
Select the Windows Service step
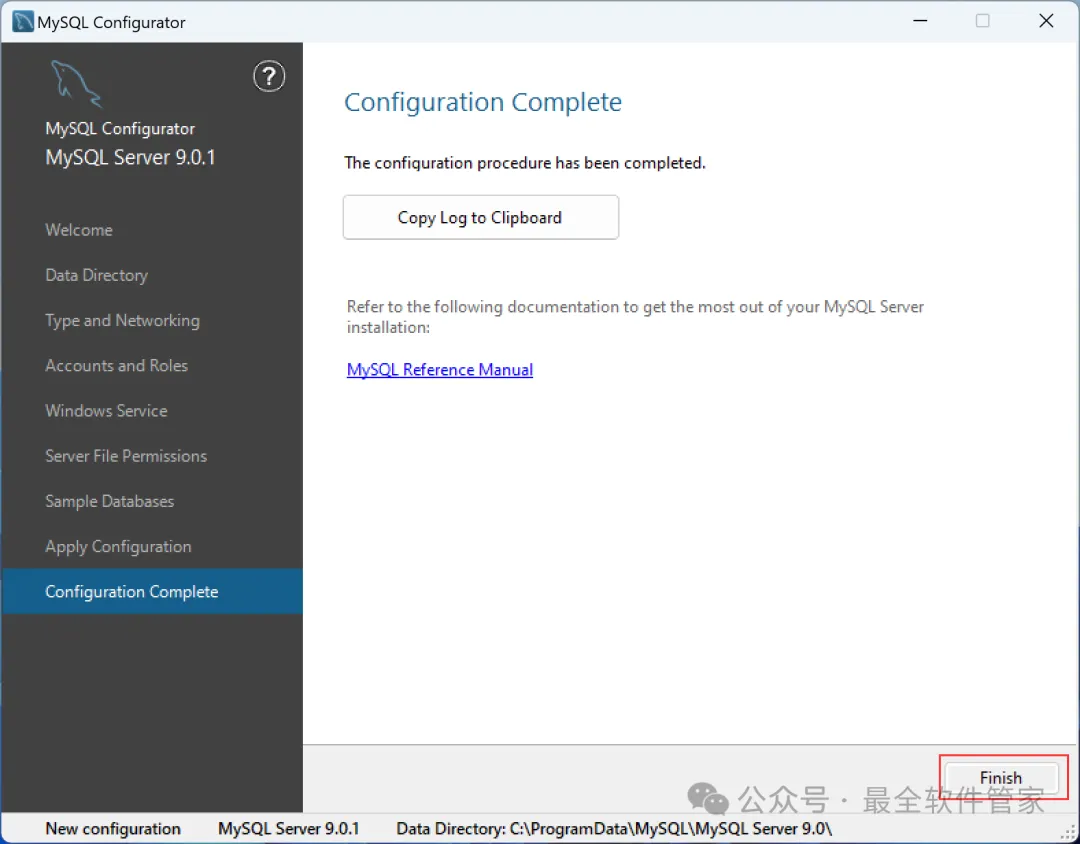[x=106, y=411]
